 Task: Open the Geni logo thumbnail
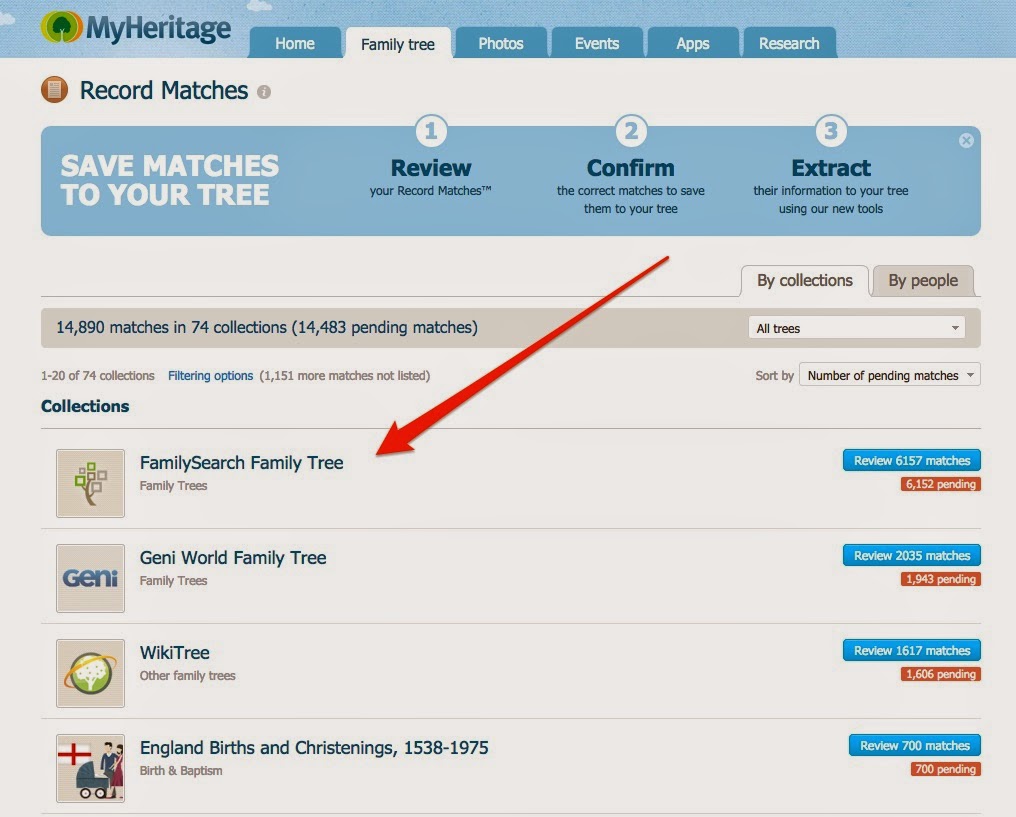tap(90, 578)
